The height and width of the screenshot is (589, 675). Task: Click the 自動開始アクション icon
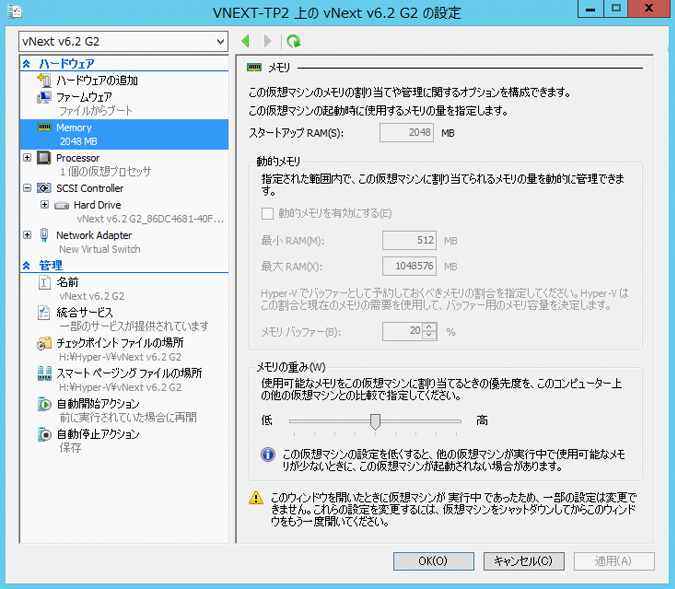(x=44, y=404)
